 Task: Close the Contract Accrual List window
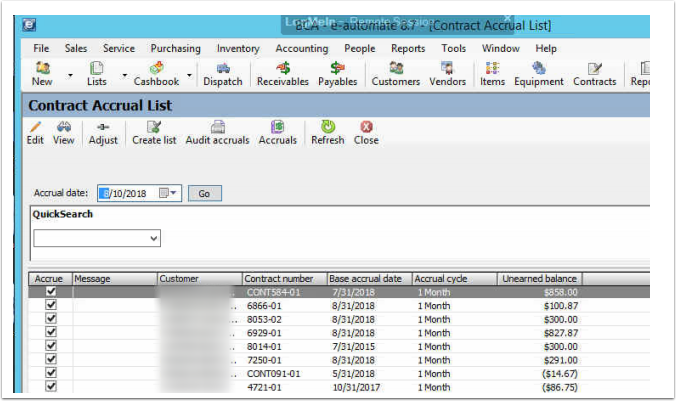pos(366,133)
